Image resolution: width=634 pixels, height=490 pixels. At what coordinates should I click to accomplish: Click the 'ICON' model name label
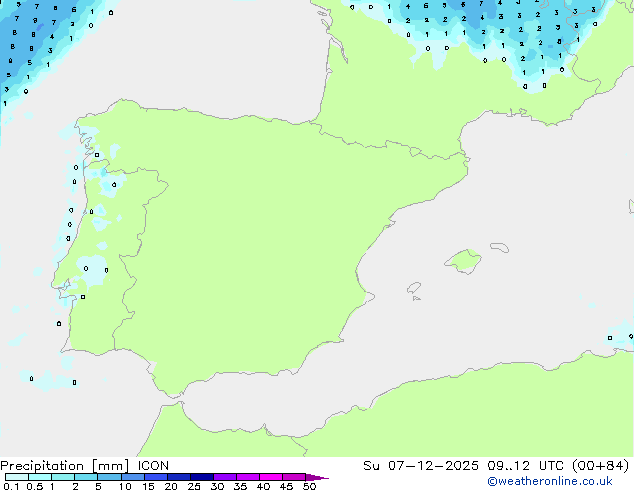pyautogui.click(x=153, y=466)
